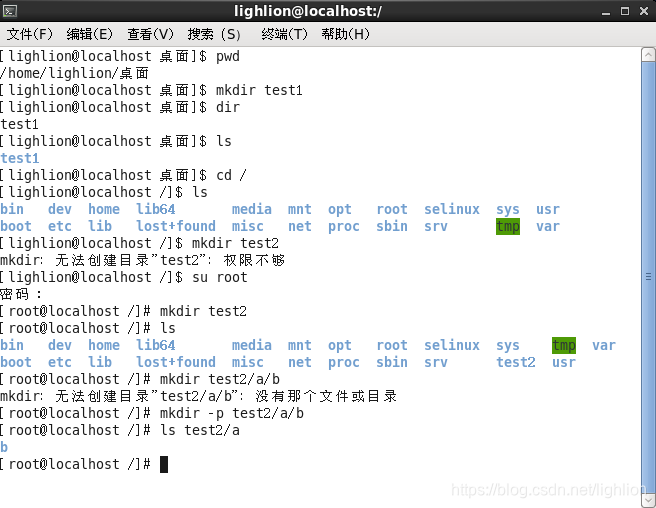Open the 文件(F) menu
This screenshot has width=656, height=508.
point(29,34)
